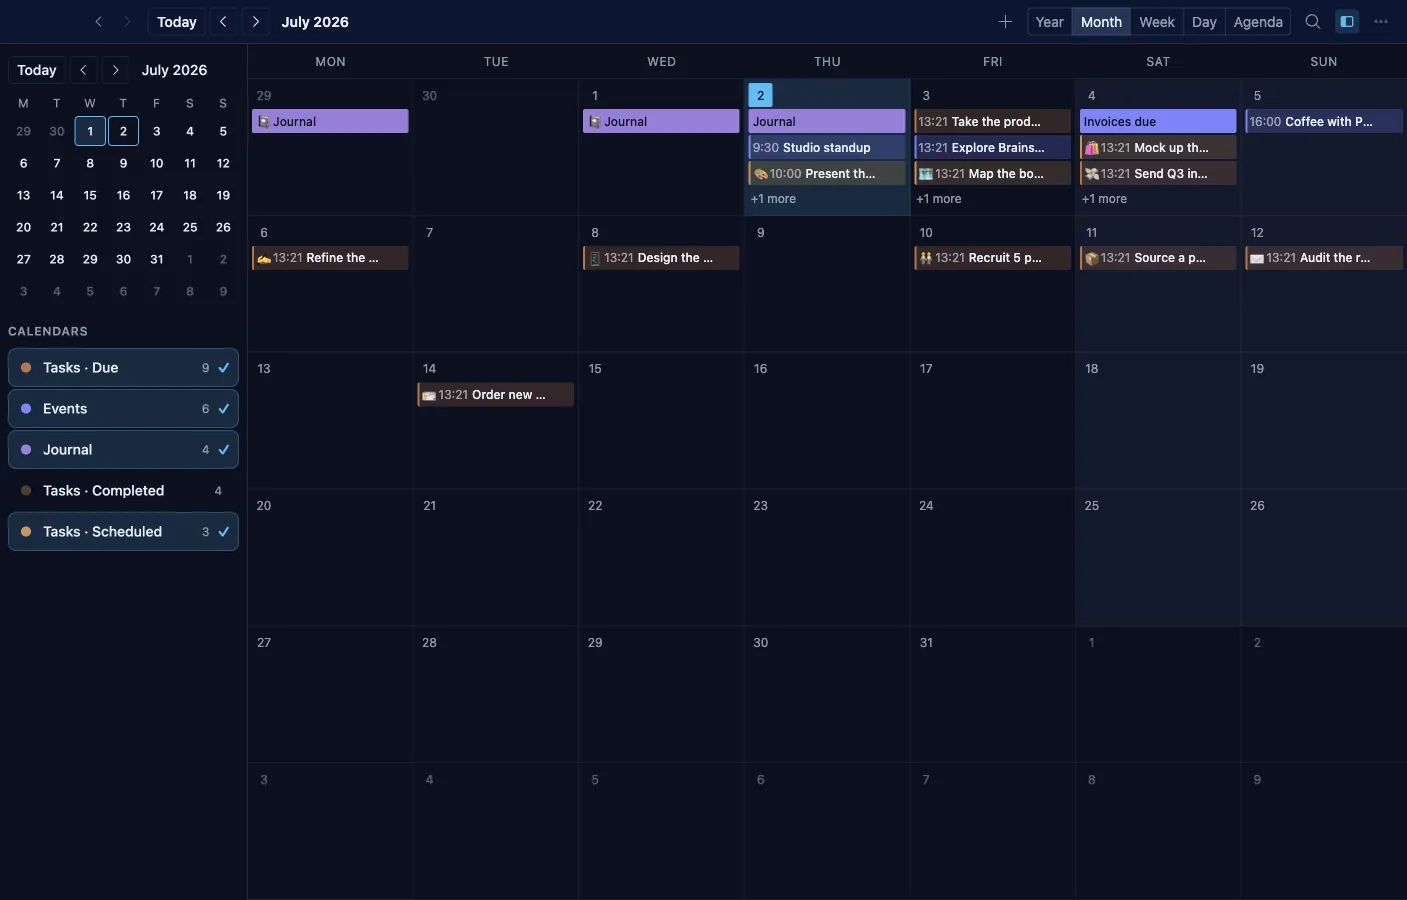The width and height of the screenshot is (1407, 900).
Task: Open the three-dot more options menu
Action: [1381, 21]
